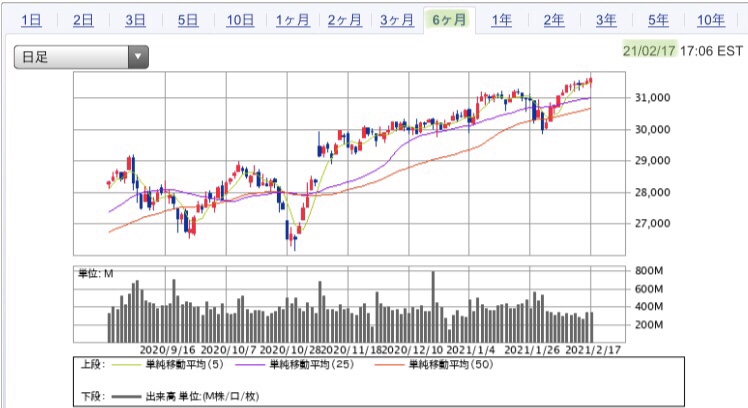Choose the 10年 range link

711,20
